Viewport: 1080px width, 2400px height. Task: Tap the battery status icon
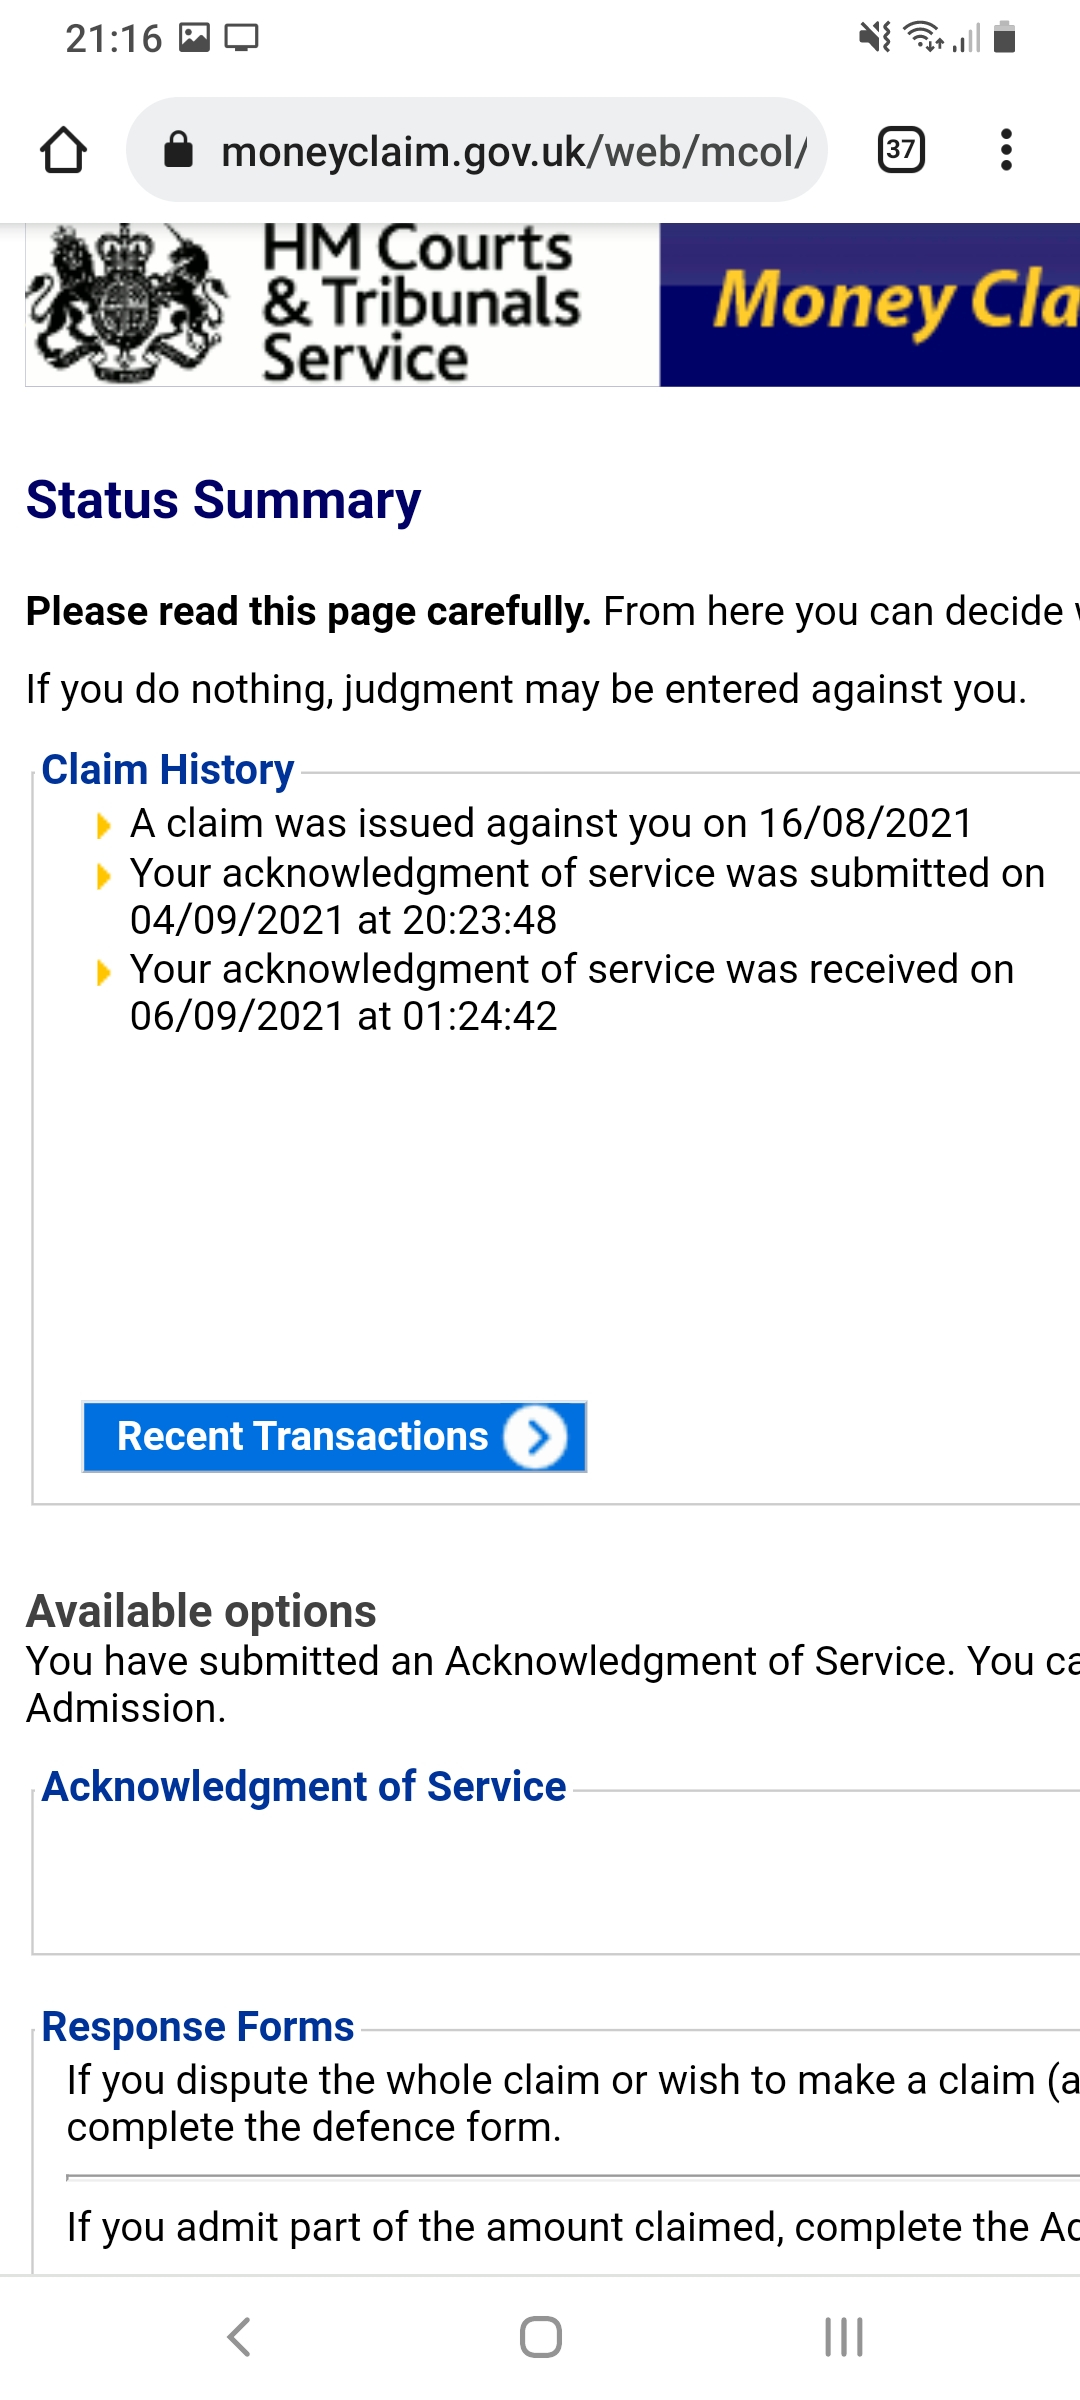coord(1005,38)
